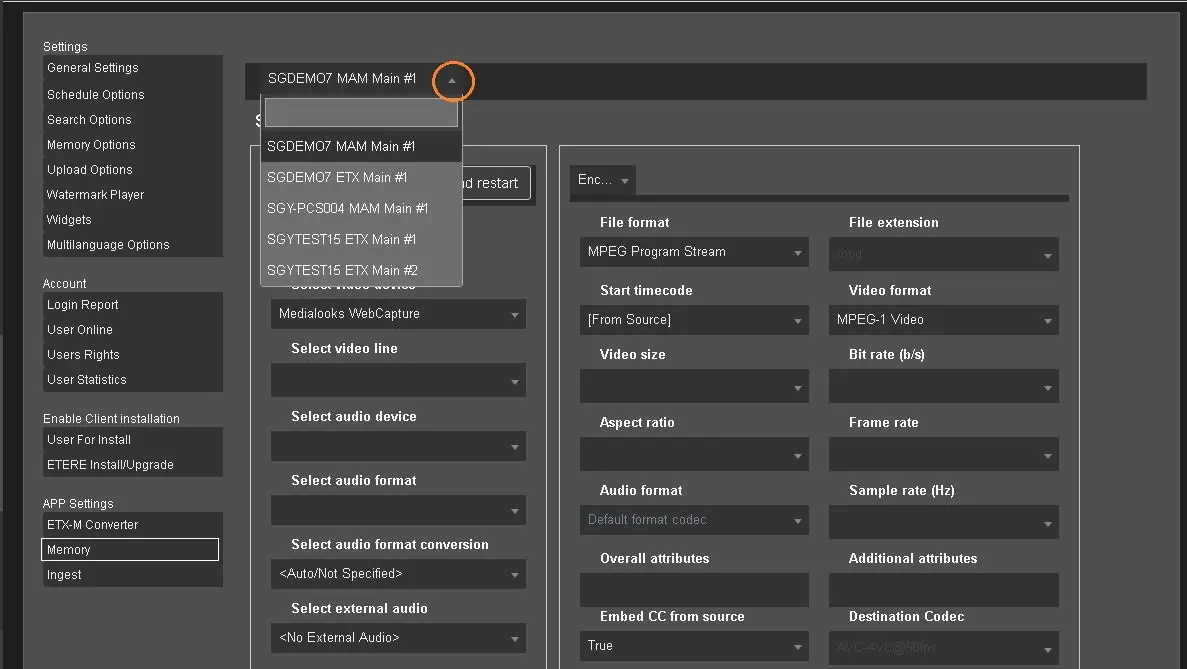Open Multilanguage Options page
Screen dimensions: 1187x669
tap(108, 245)
